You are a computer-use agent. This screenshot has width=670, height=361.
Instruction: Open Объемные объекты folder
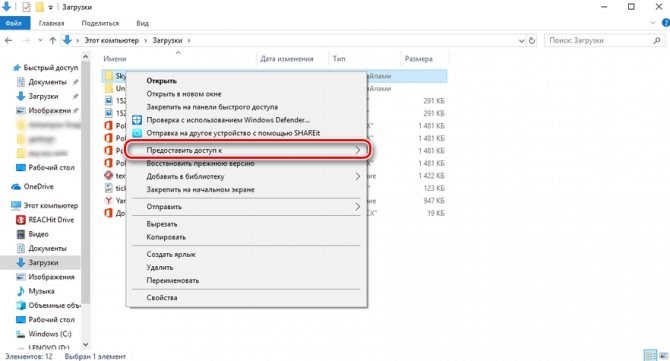(x=54, y=305)
